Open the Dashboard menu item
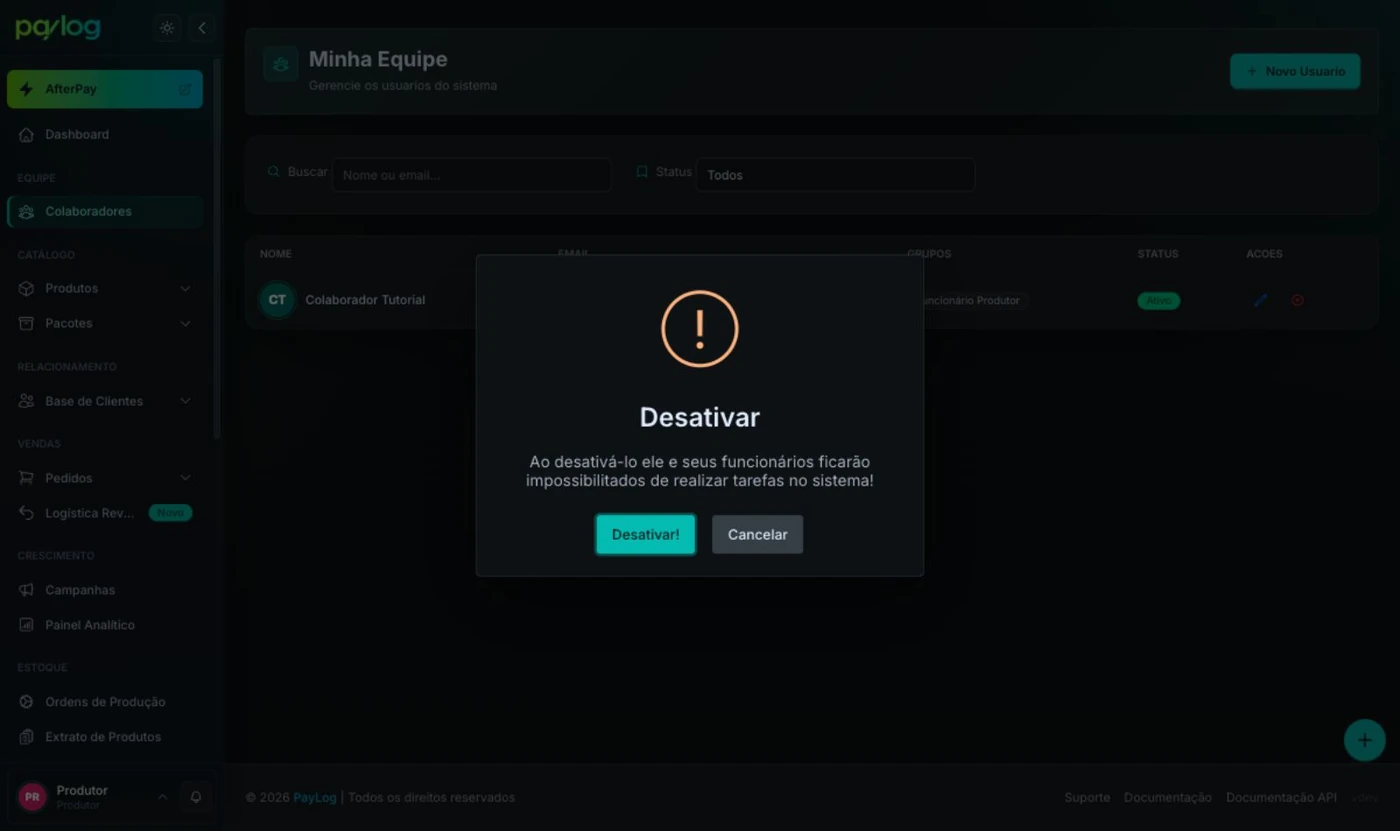 [105, 134]
